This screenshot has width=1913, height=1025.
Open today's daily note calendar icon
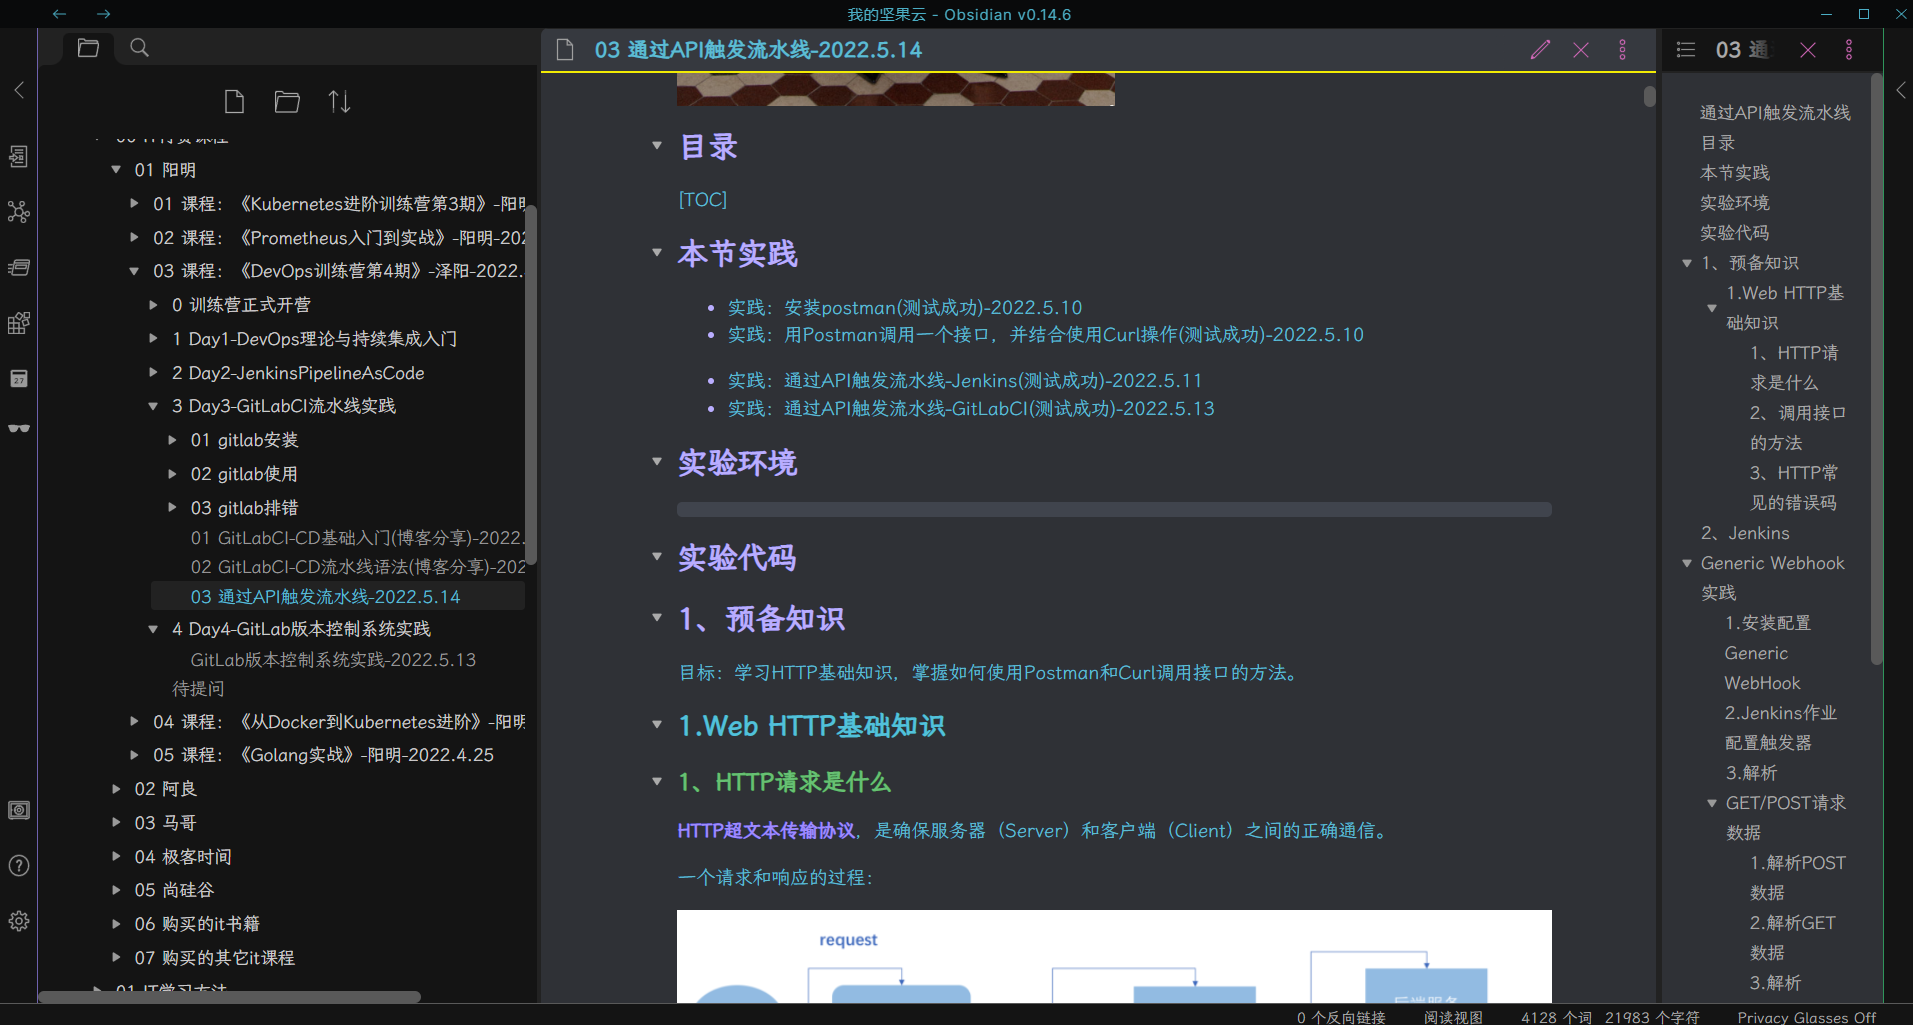coord(19,378)
